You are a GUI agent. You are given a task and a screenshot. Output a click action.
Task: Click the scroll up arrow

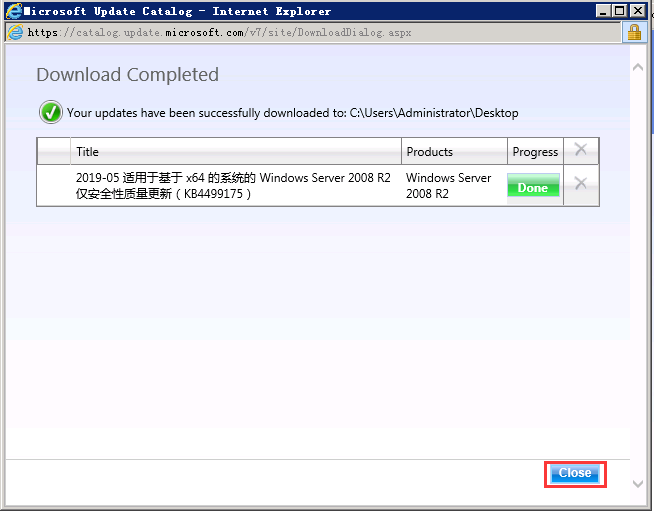[x=639, y=67]
